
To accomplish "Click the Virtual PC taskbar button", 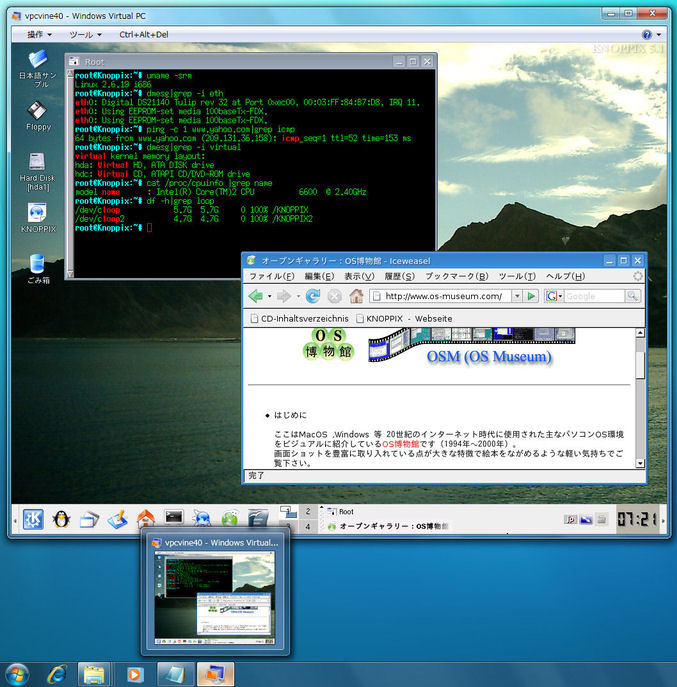I will point(215,675).
